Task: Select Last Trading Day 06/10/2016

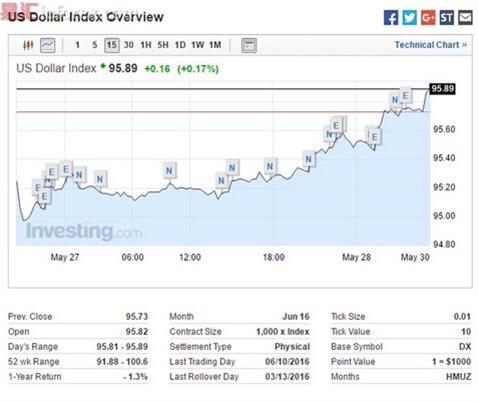Action: [287, 362]
